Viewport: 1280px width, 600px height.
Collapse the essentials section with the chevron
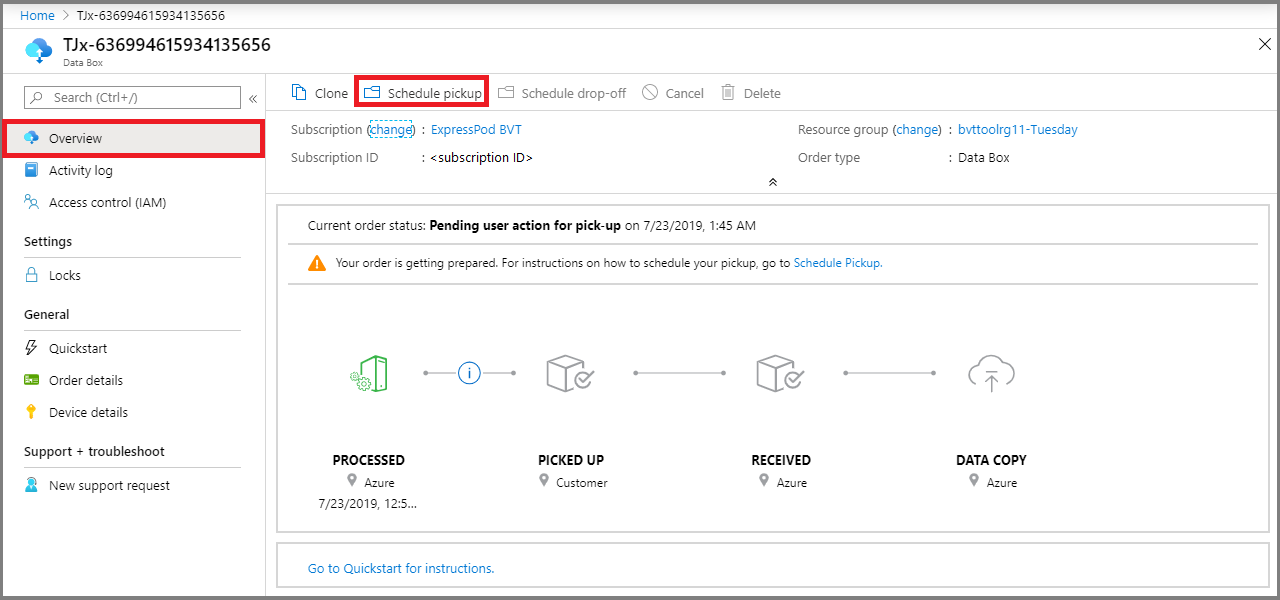pos(772,181)
